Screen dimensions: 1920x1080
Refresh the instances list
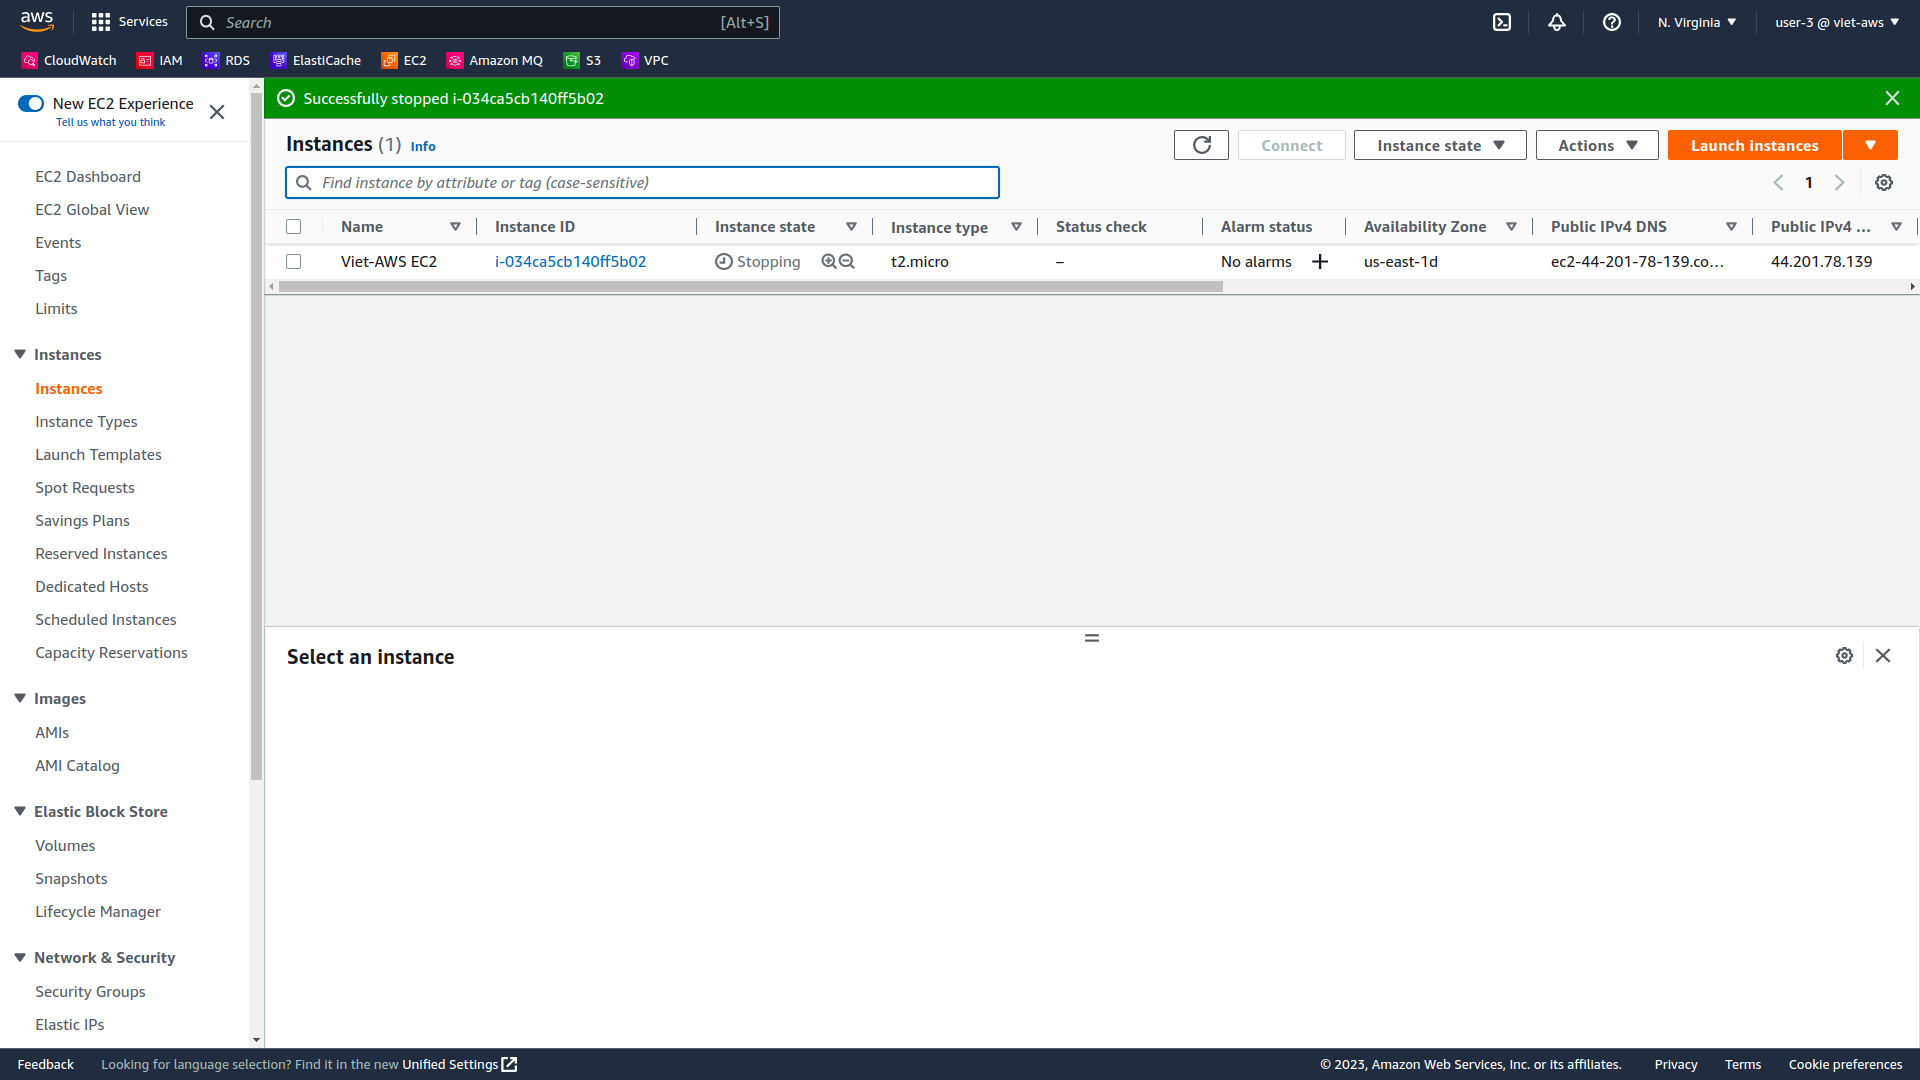point(1201,145)
